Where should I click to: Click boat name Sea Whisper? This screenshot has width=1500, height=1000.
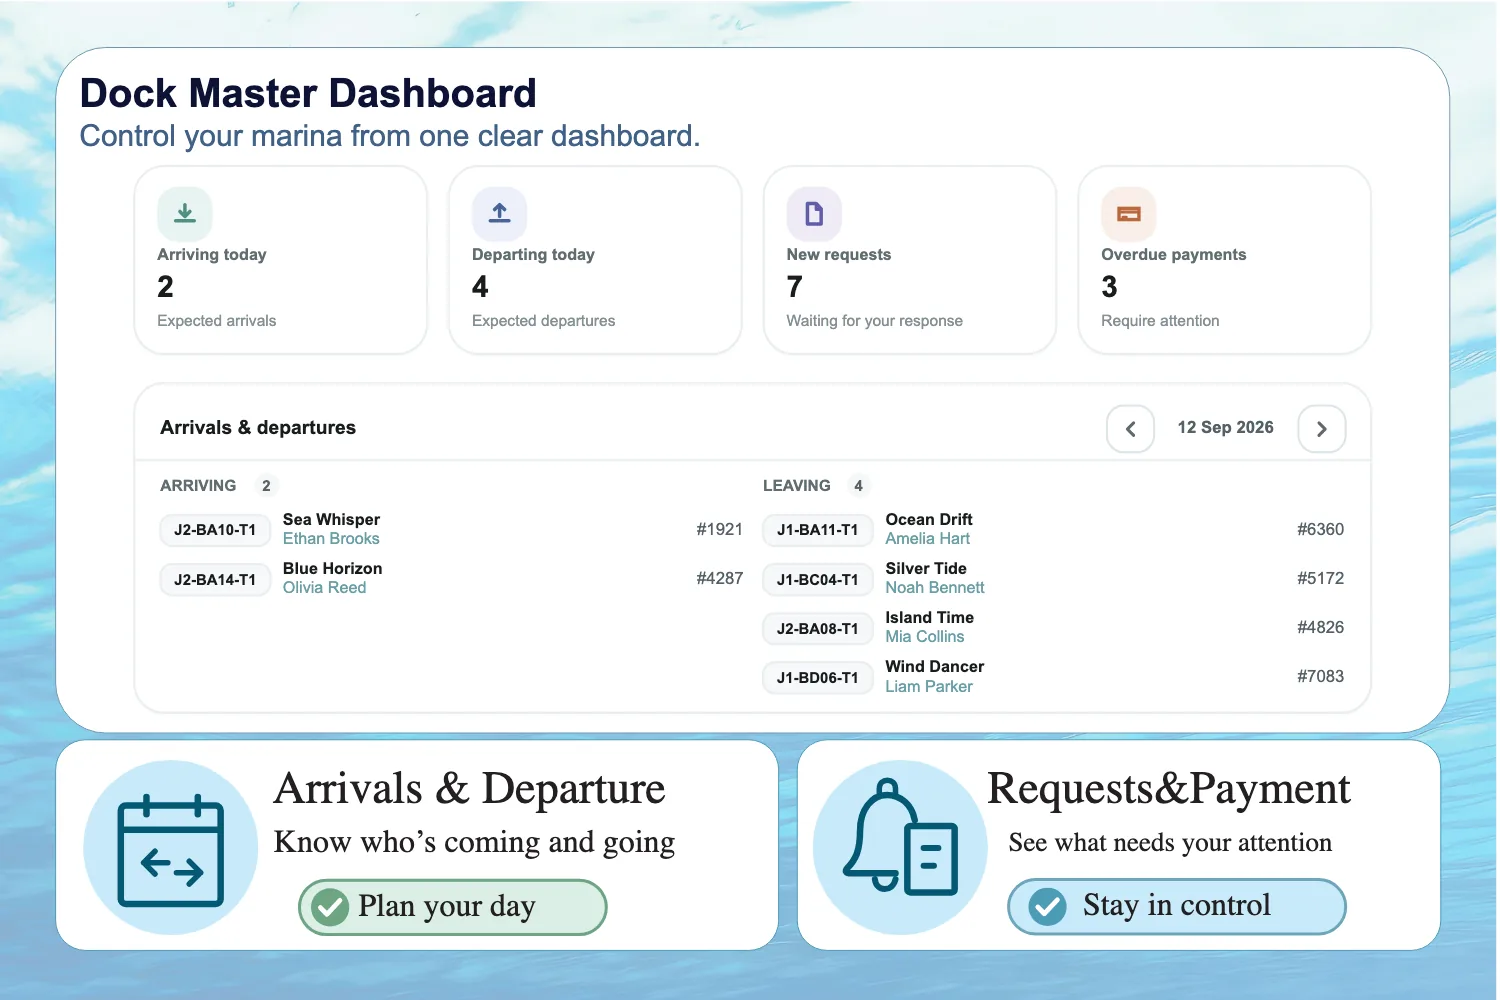click(x=331, y=520)
